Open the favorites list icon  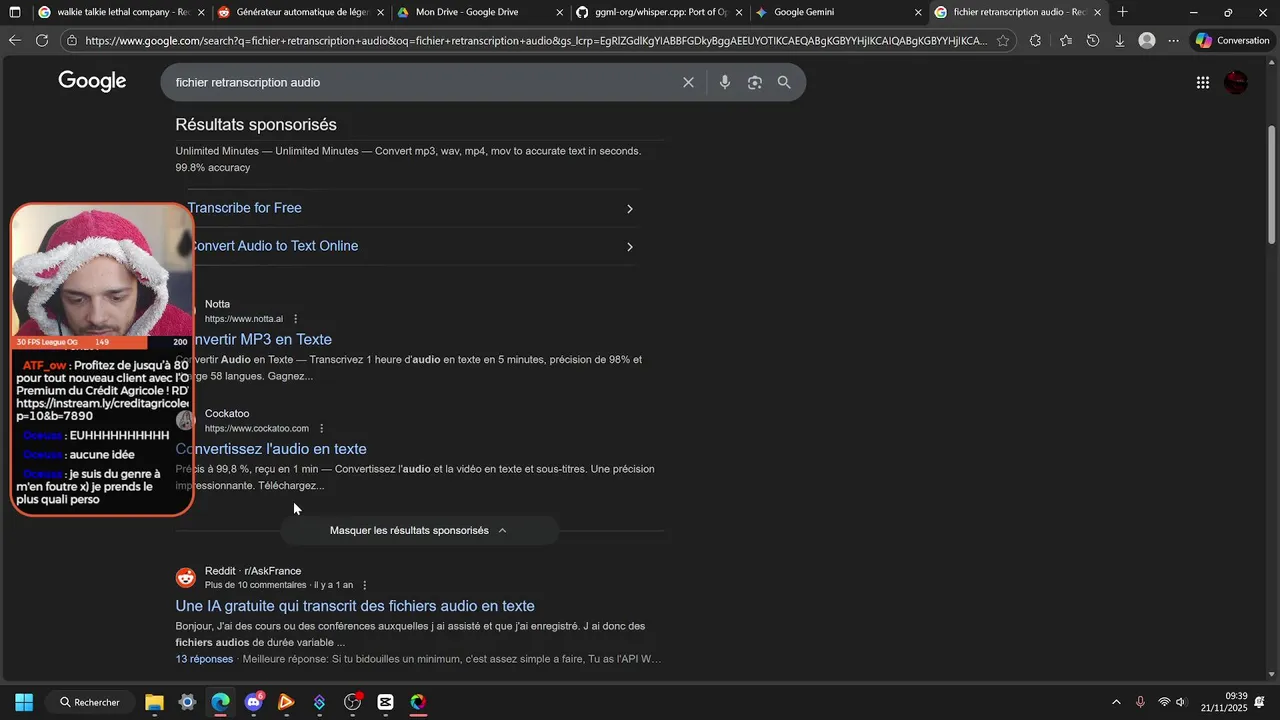1065,41
